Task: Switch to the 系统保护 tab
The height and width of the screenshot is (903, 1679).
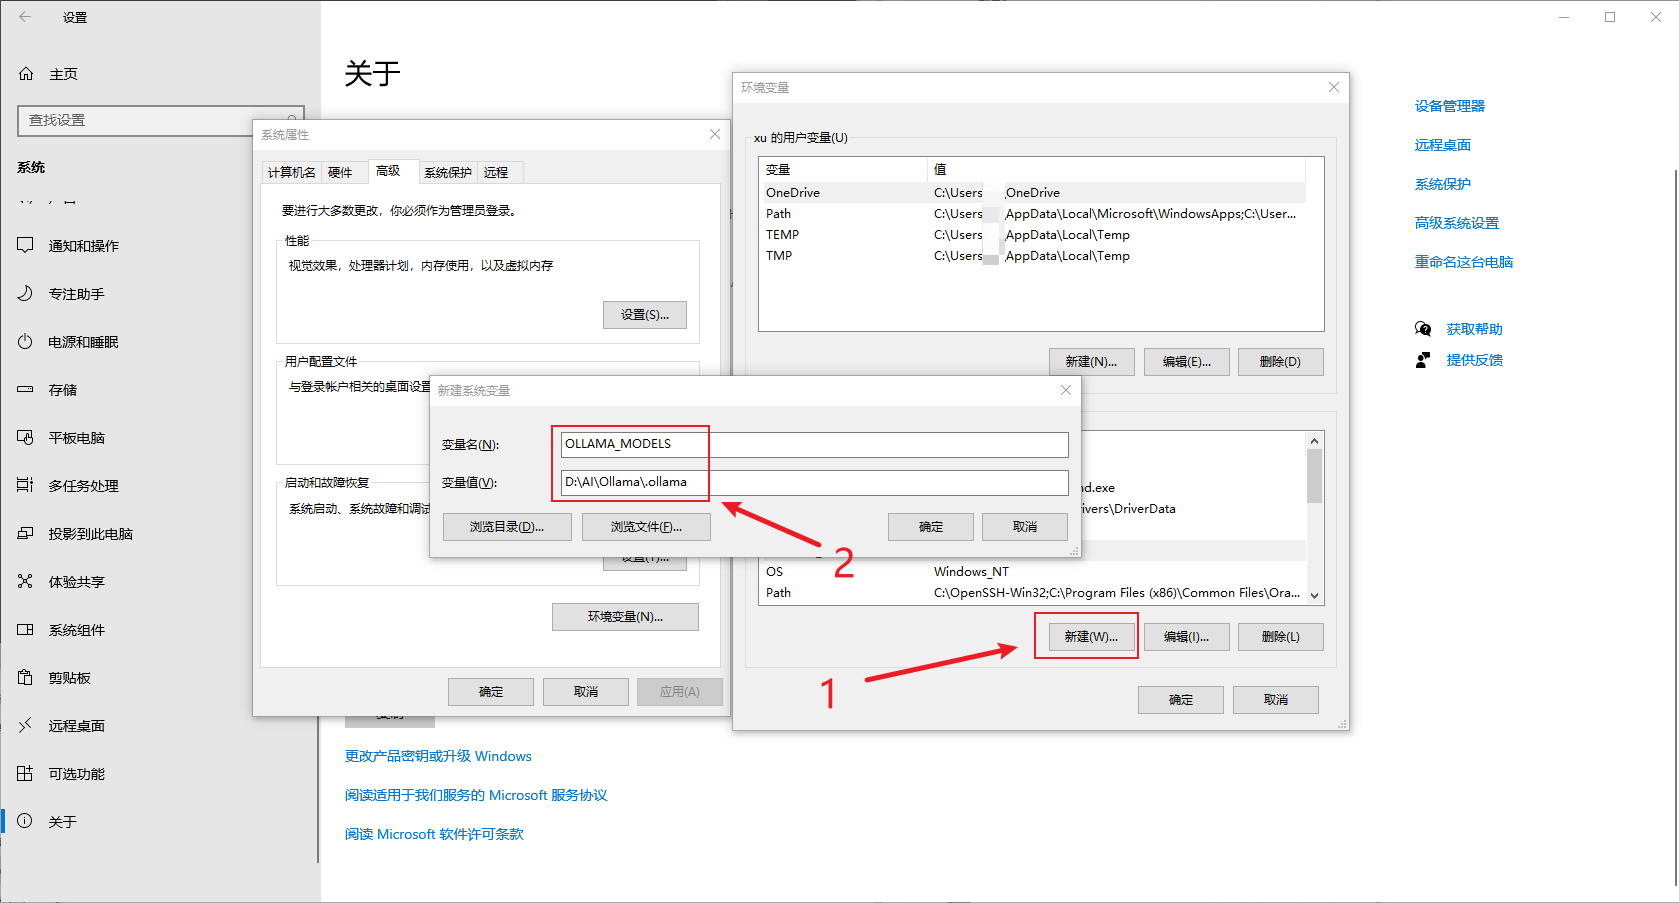Action: tap(447, 173)
